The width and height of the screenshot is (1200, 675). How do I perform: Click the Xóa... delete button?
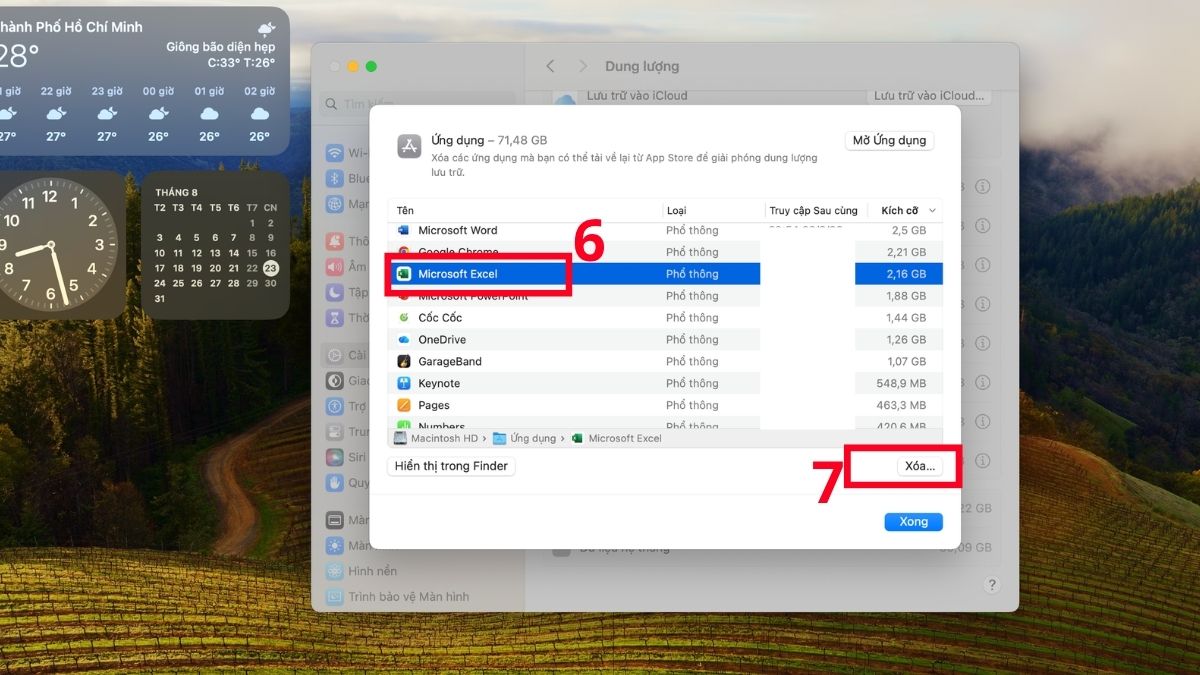coord(919,466)
